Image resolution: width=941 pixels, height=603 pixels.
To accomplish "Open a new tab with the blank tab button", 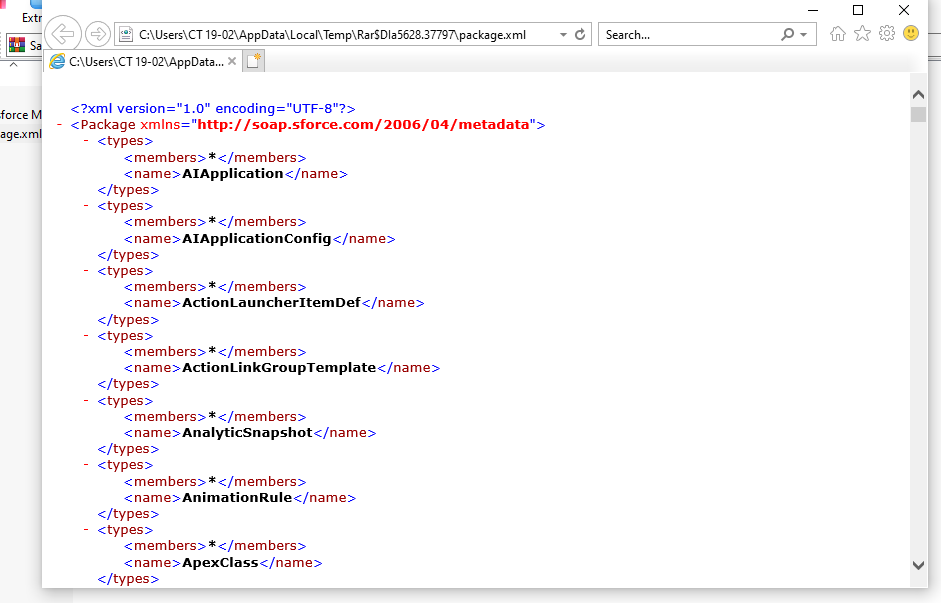I will (253, 61).
